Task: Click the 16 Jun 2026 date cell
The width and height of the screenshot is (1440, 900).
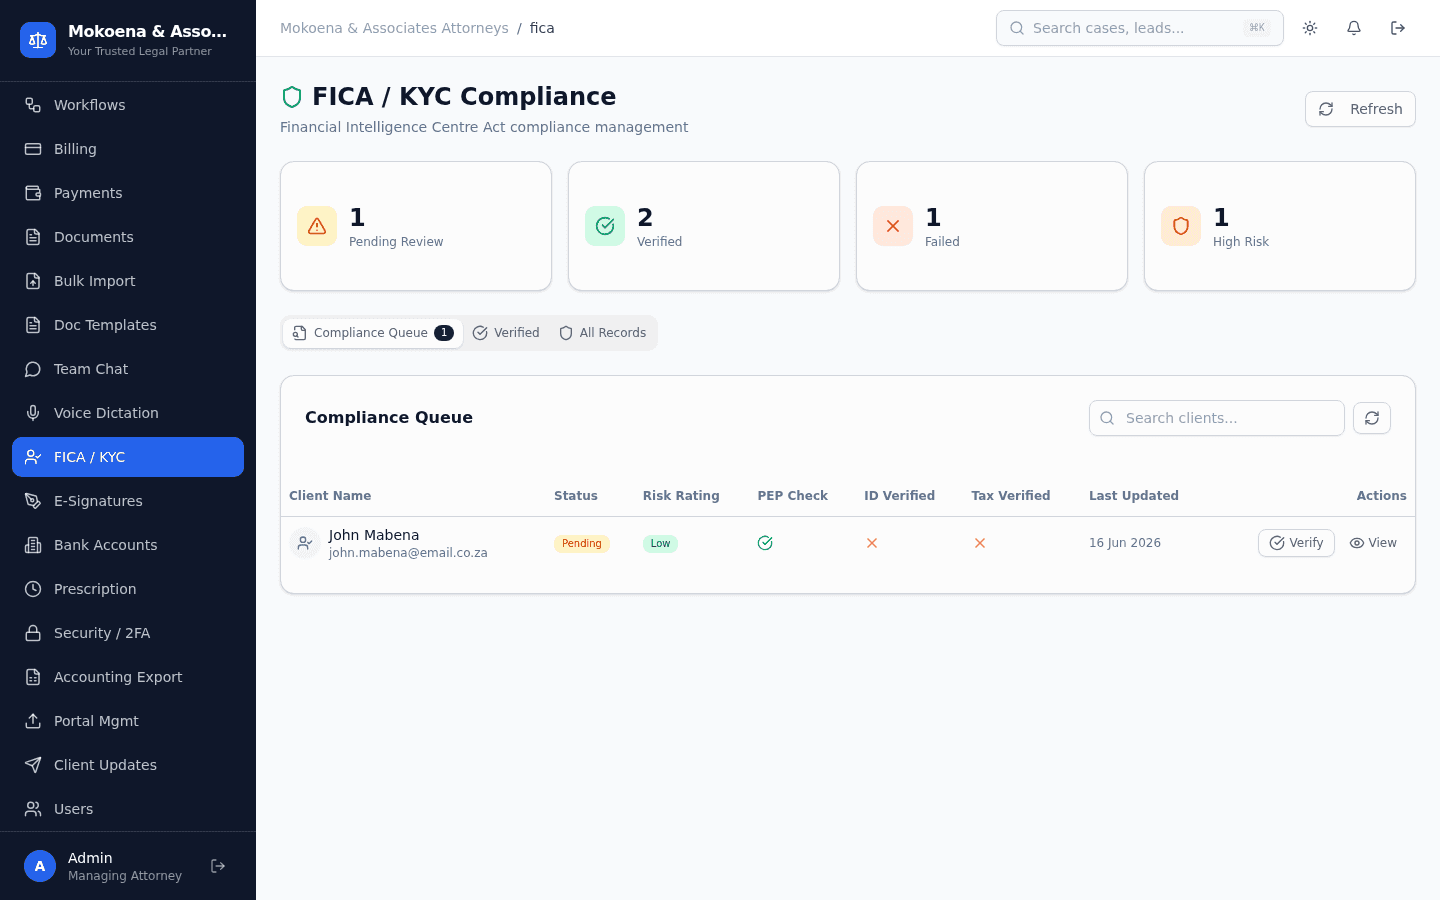Action: point(1125,543)
